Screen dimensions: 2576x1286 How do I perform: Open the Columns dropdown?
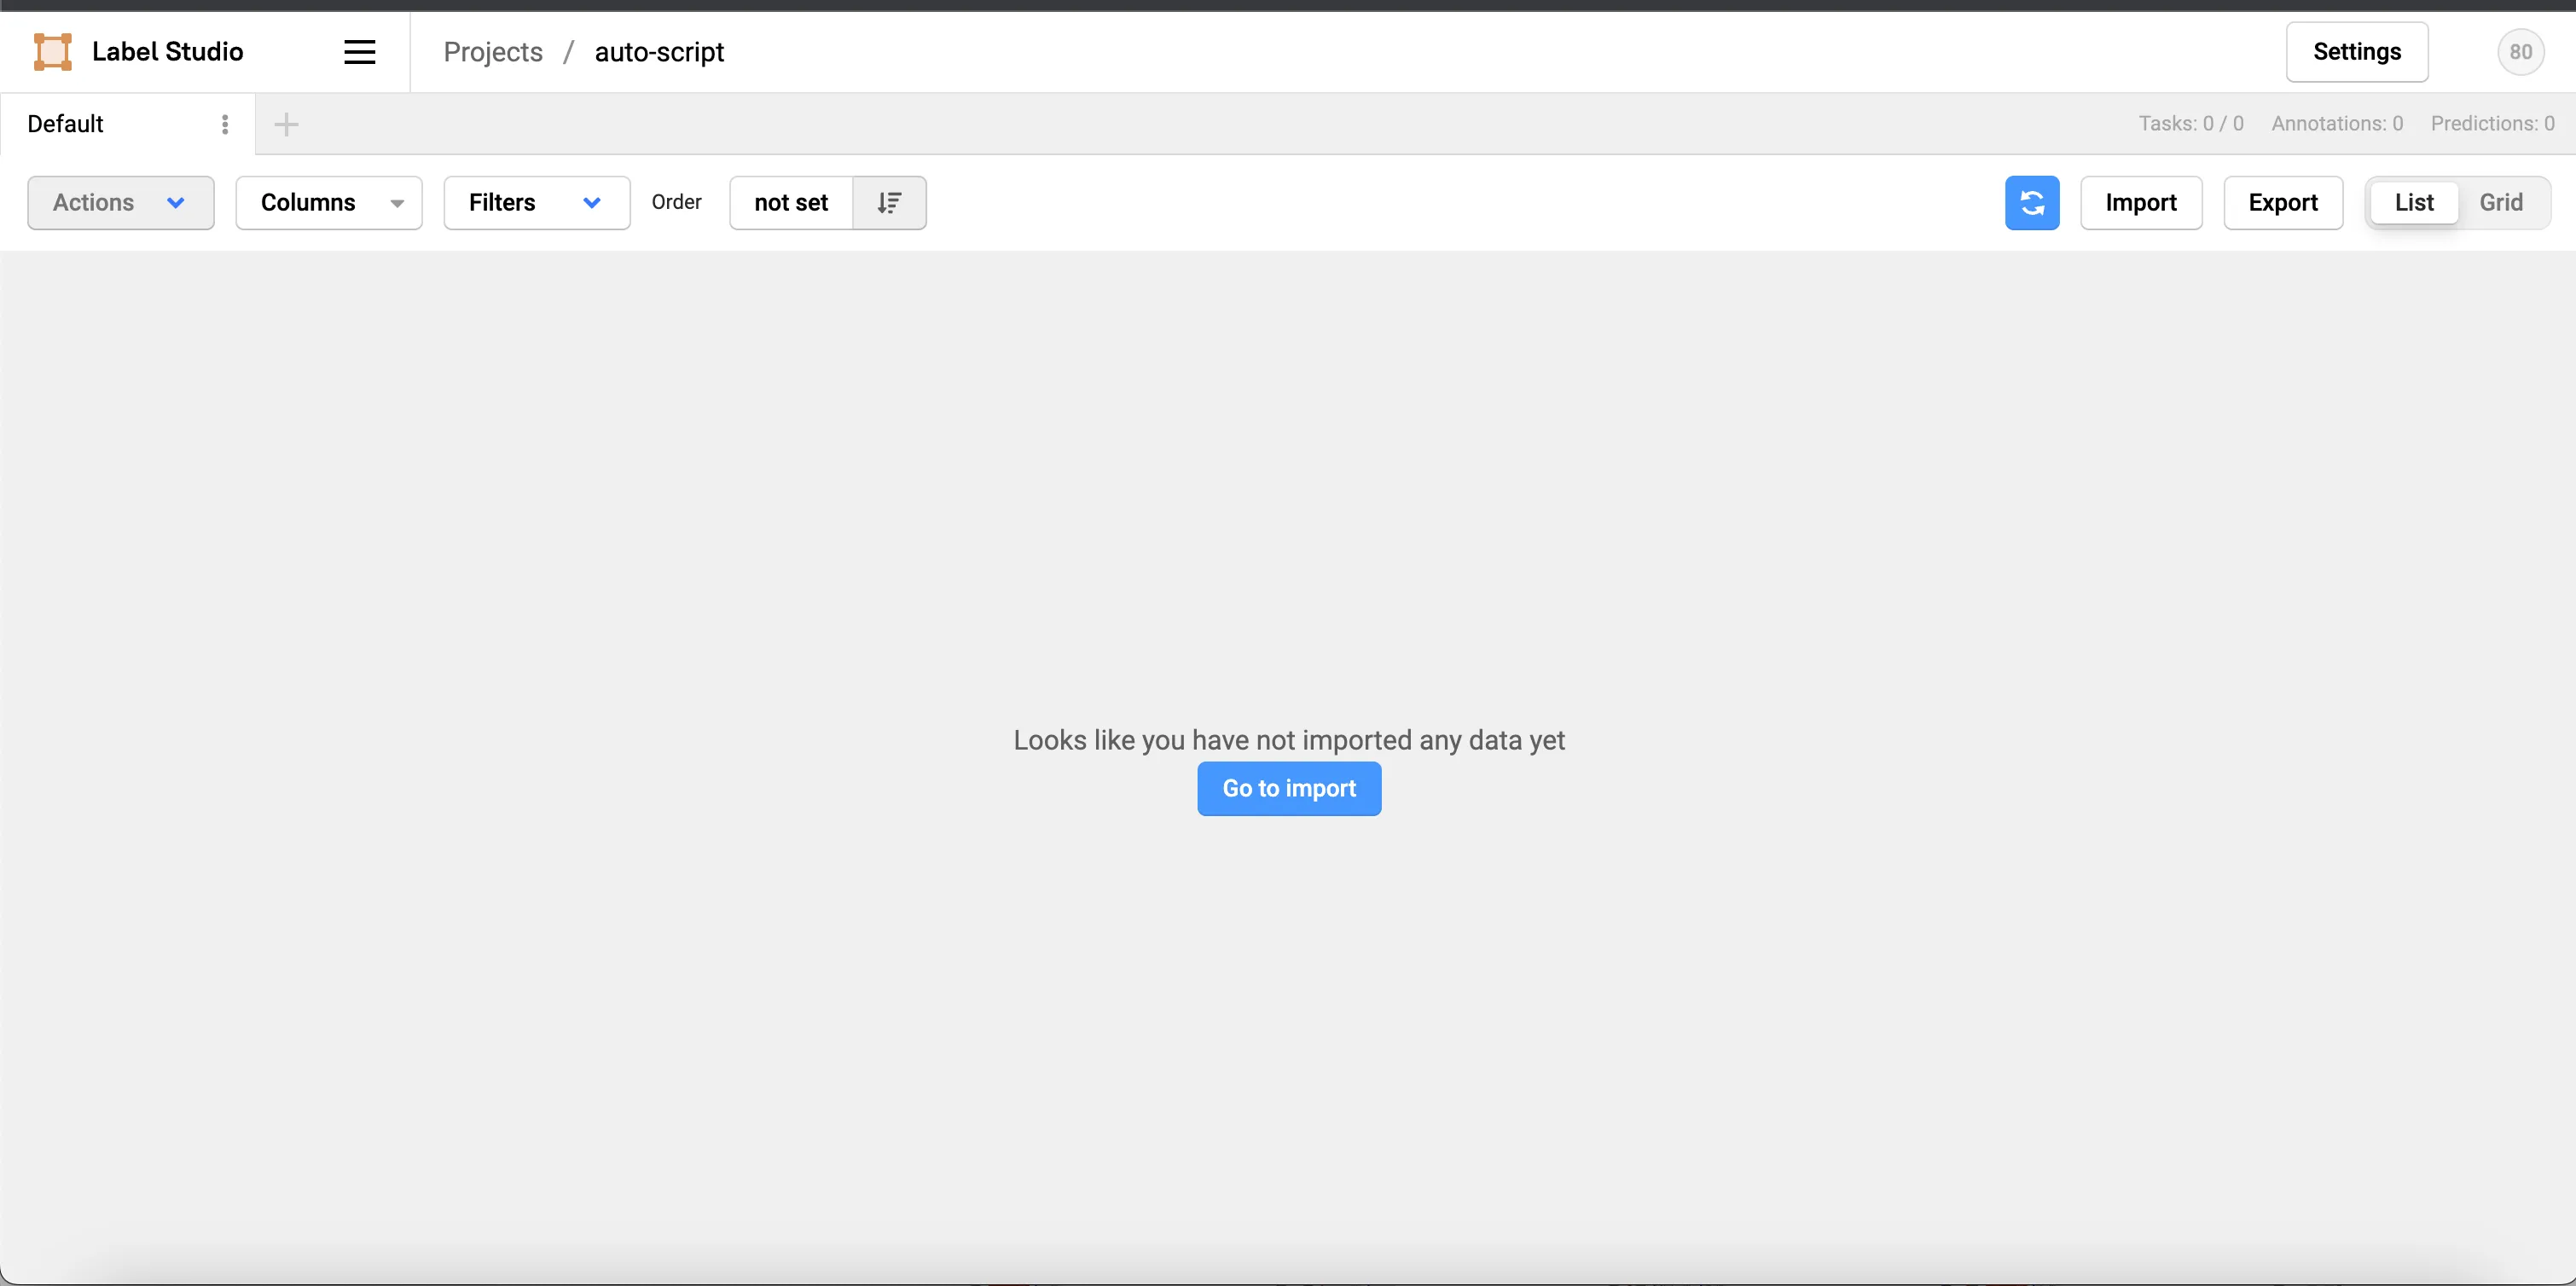click(x=329, y=203)
